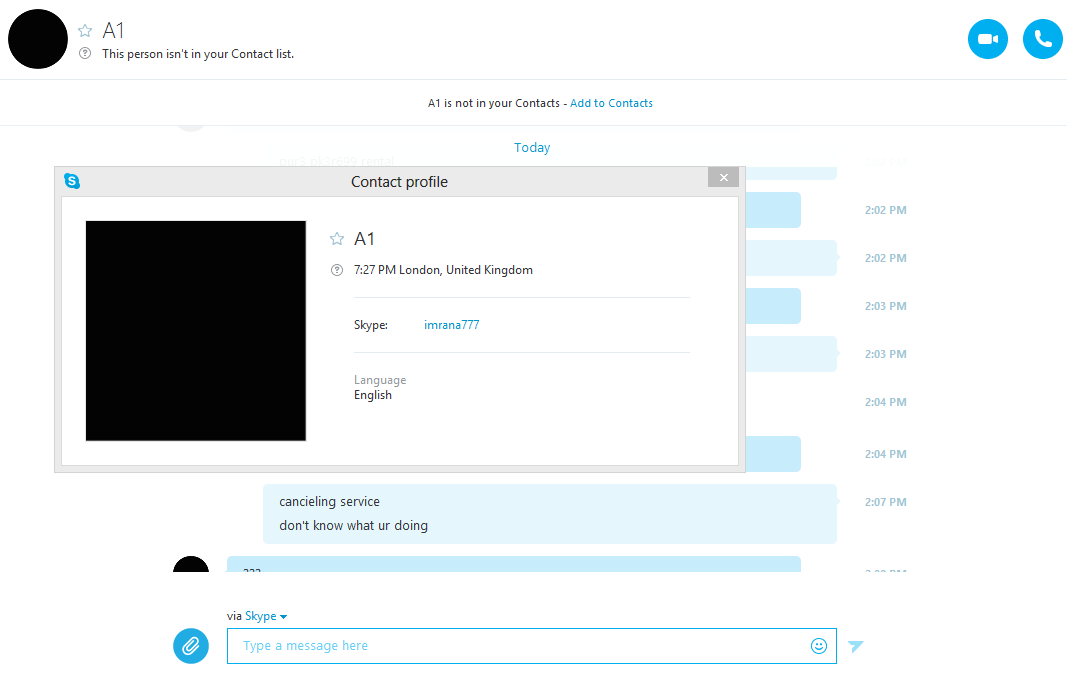Click the send message arrow icon

click(x=855, y=646)
